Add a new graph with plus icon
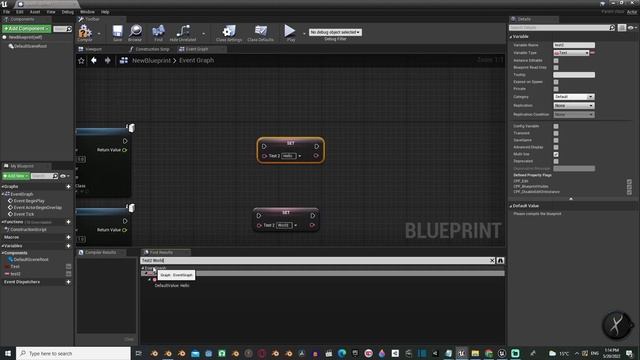This screenshot has width=640, height=360. (69, 187)
